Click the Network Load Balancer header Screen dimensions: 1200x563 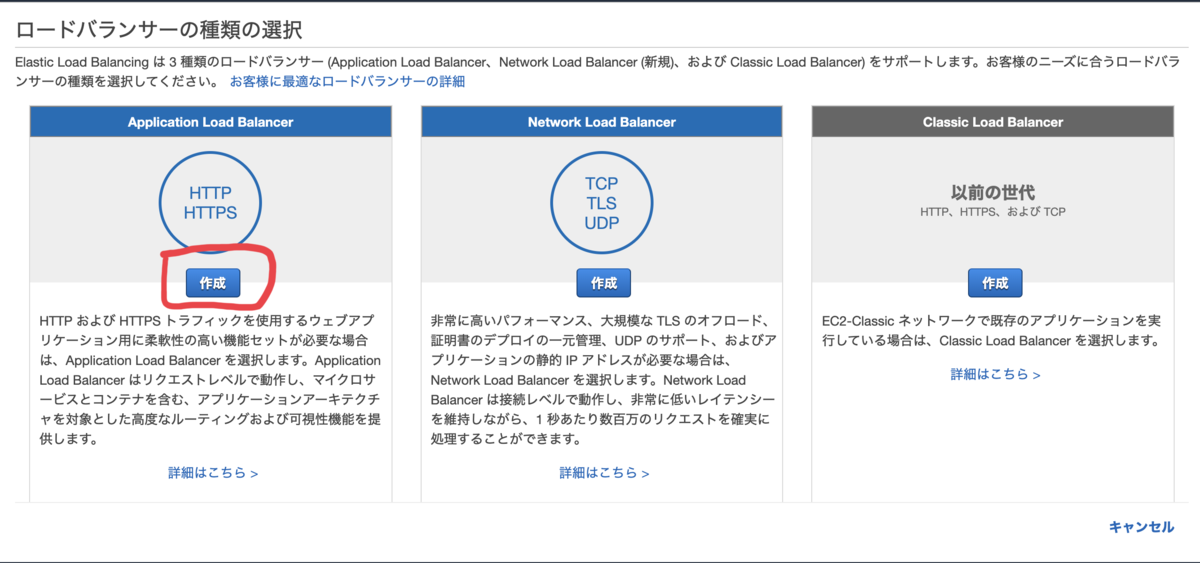[602, 122]
